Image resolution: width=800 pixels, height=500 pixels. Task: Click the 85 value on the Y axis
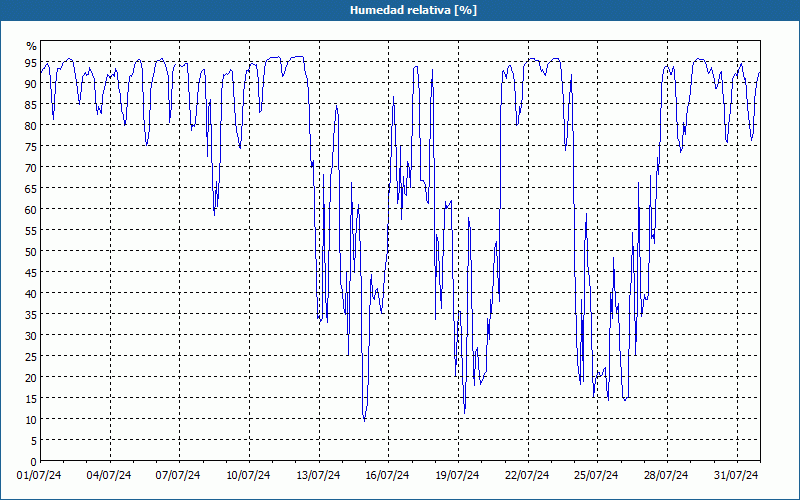tap(31, 105)
